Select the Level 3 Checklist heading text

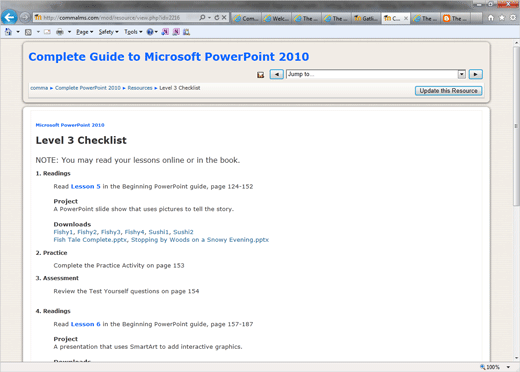coord(81,140)
